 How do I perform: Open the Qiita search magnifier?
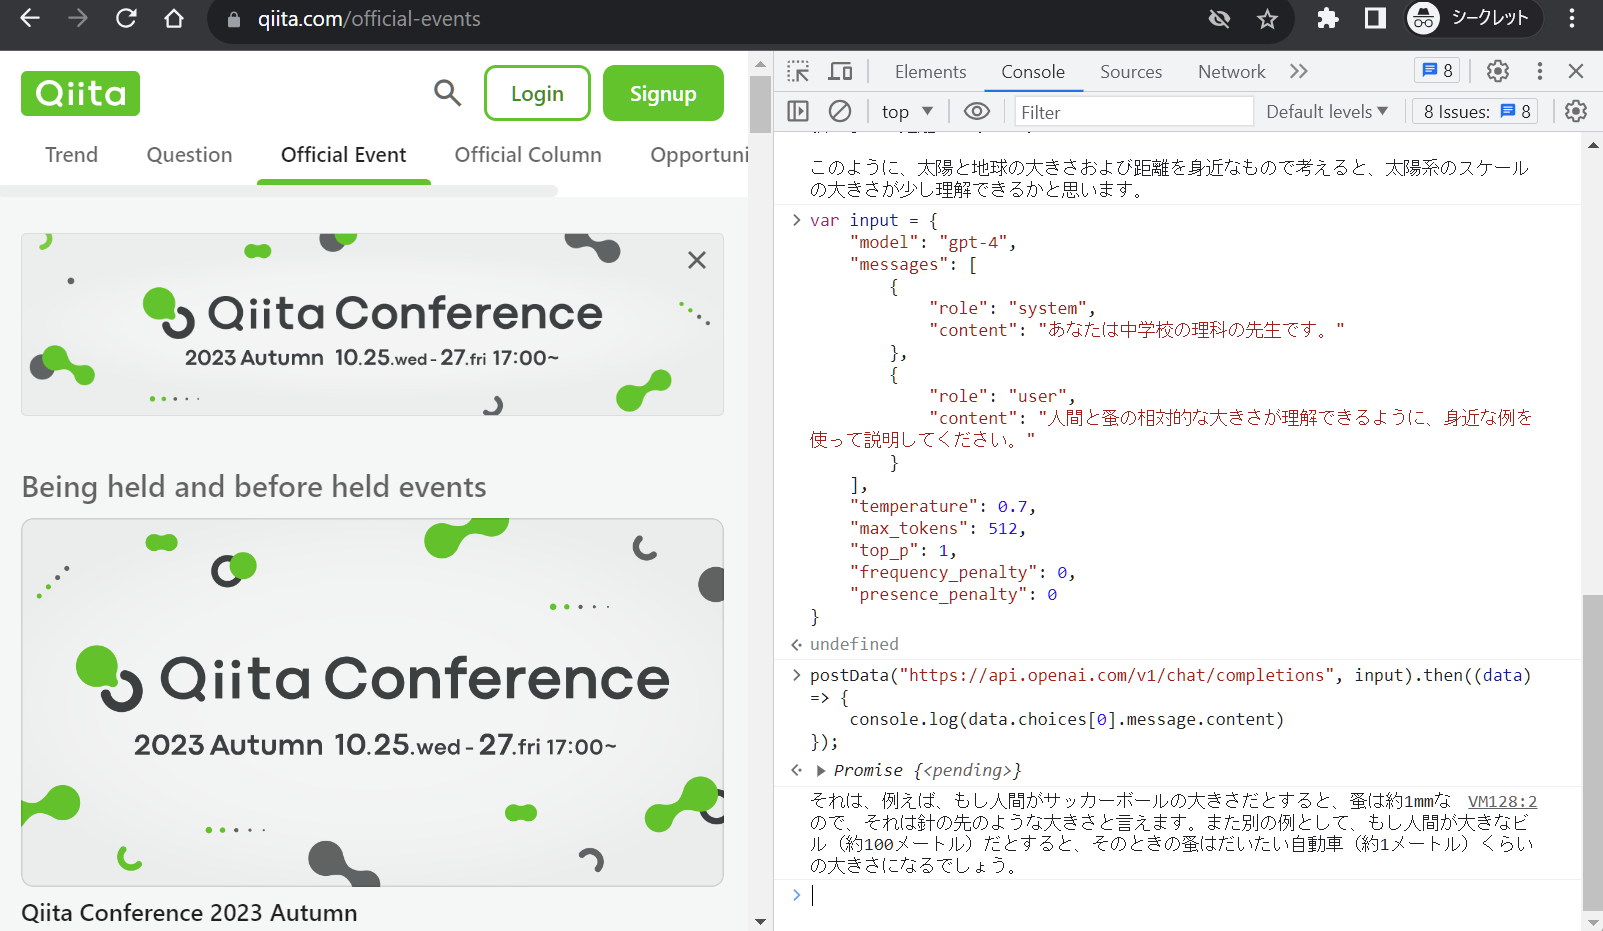(x=447, y=93)
